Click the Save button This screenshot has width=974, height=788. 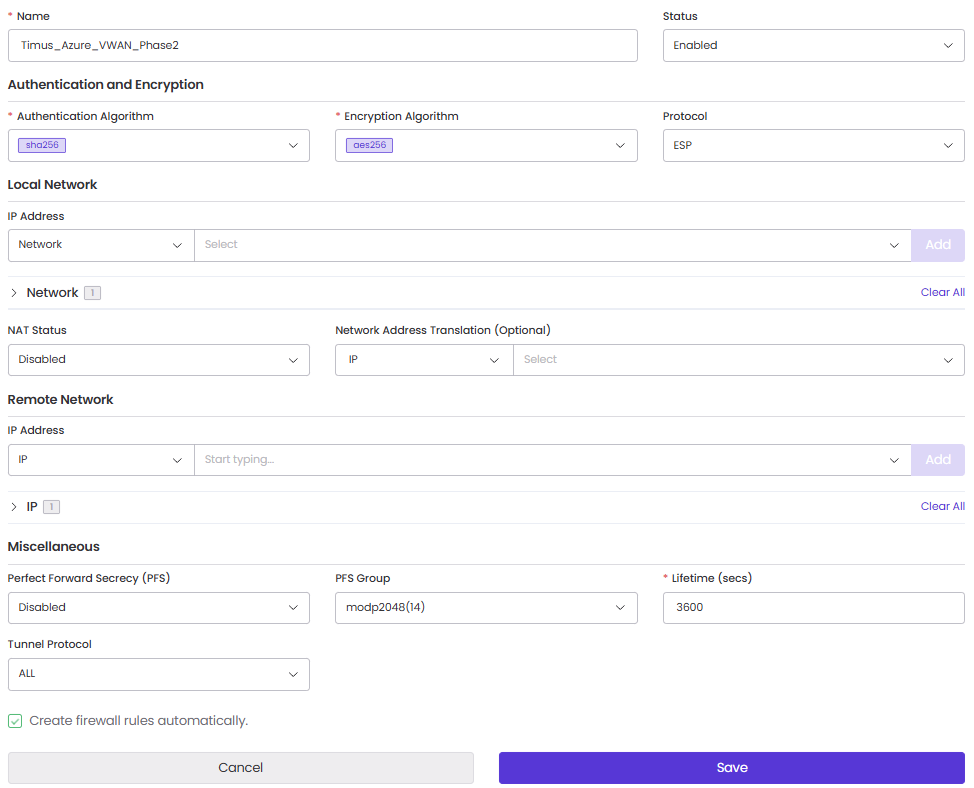(731, 767)
